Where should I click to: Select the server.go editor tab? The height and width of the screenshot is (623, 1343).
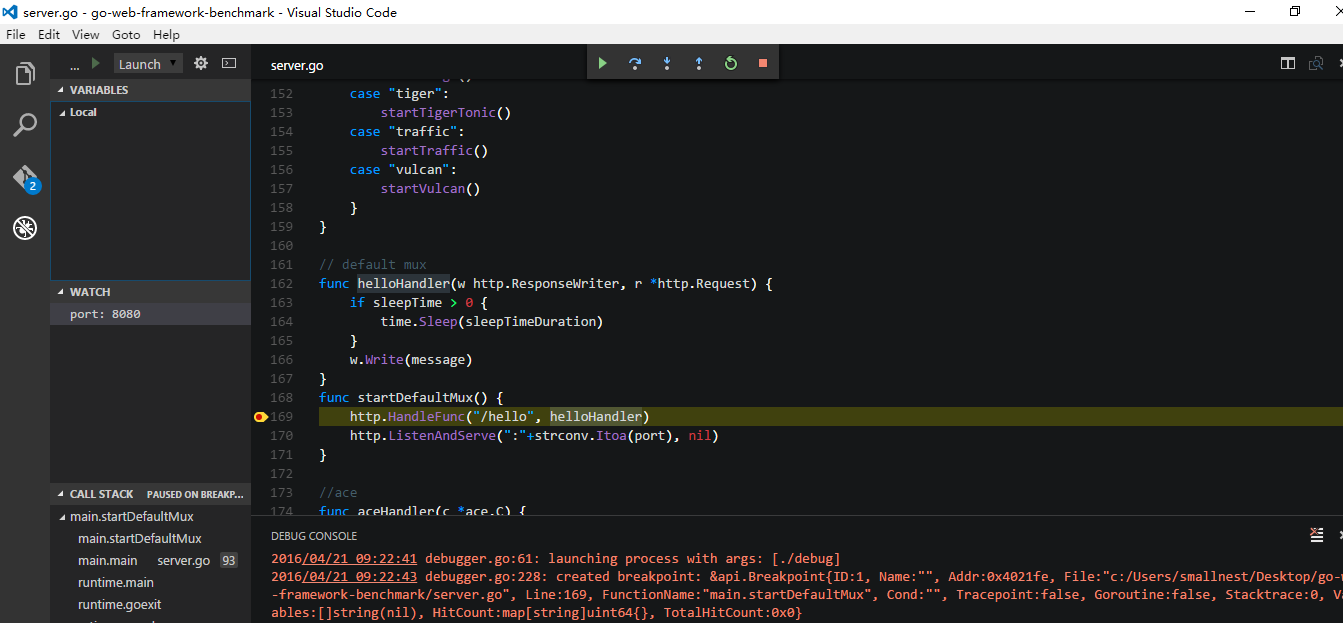tap(297, 65)
